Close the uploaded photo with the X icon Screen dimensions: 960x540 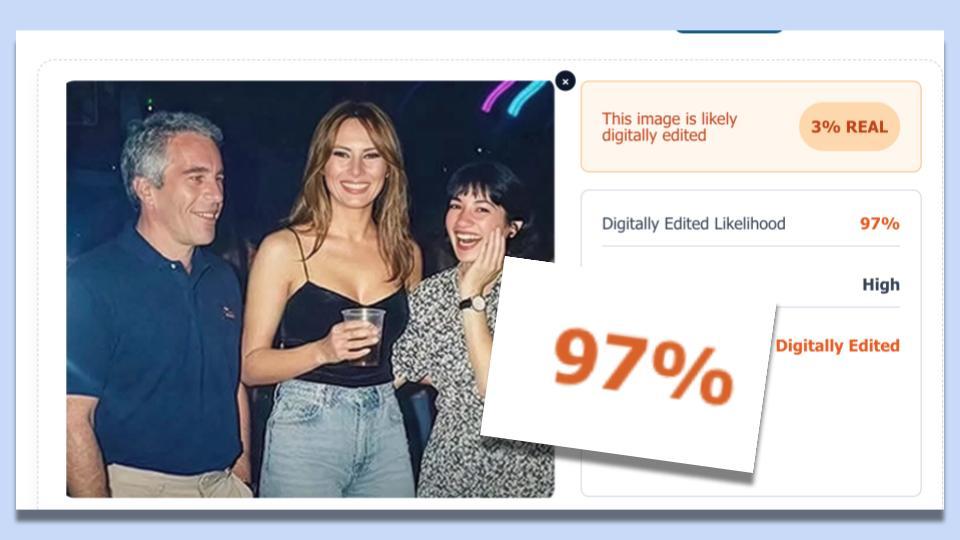point(565,81)
